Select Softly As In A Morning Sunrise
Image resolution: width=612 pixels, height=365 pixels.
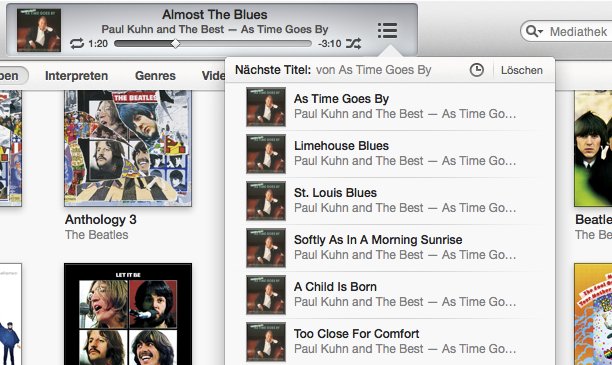pyautogui.click(x=390, y=247)
